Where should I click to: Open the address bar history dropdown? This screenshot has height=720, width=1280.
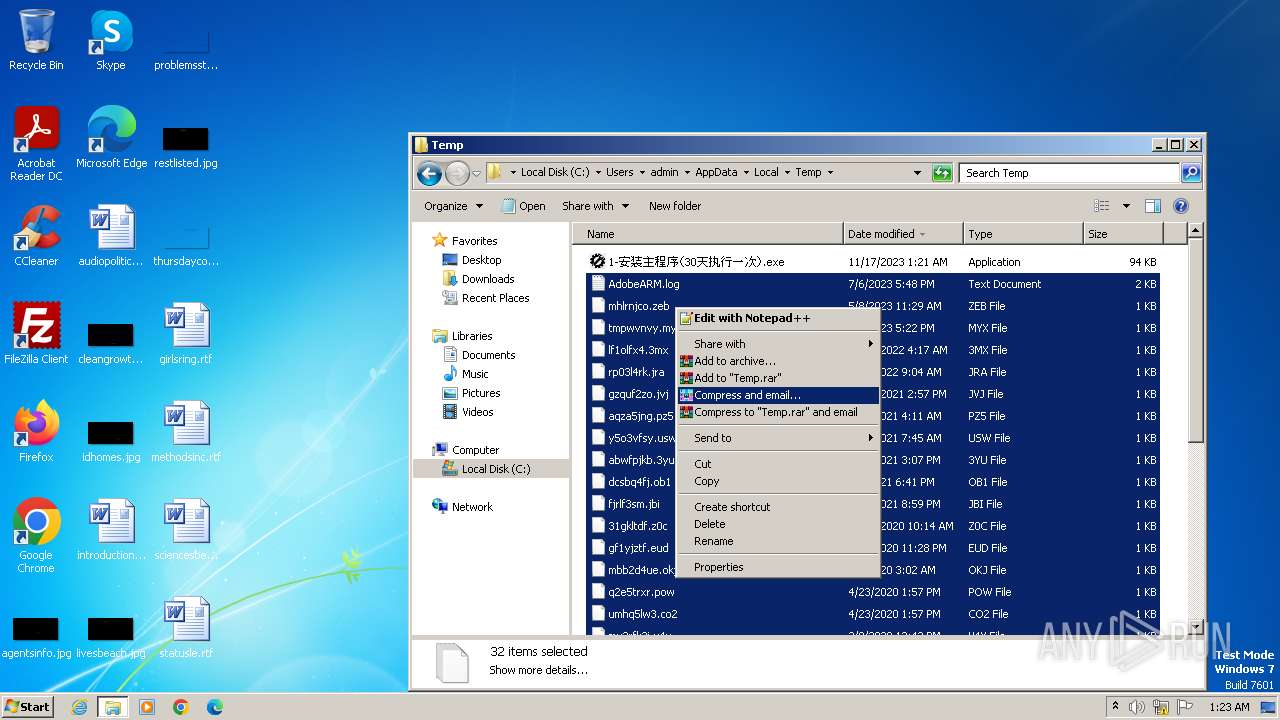click(x=917, y=173)
